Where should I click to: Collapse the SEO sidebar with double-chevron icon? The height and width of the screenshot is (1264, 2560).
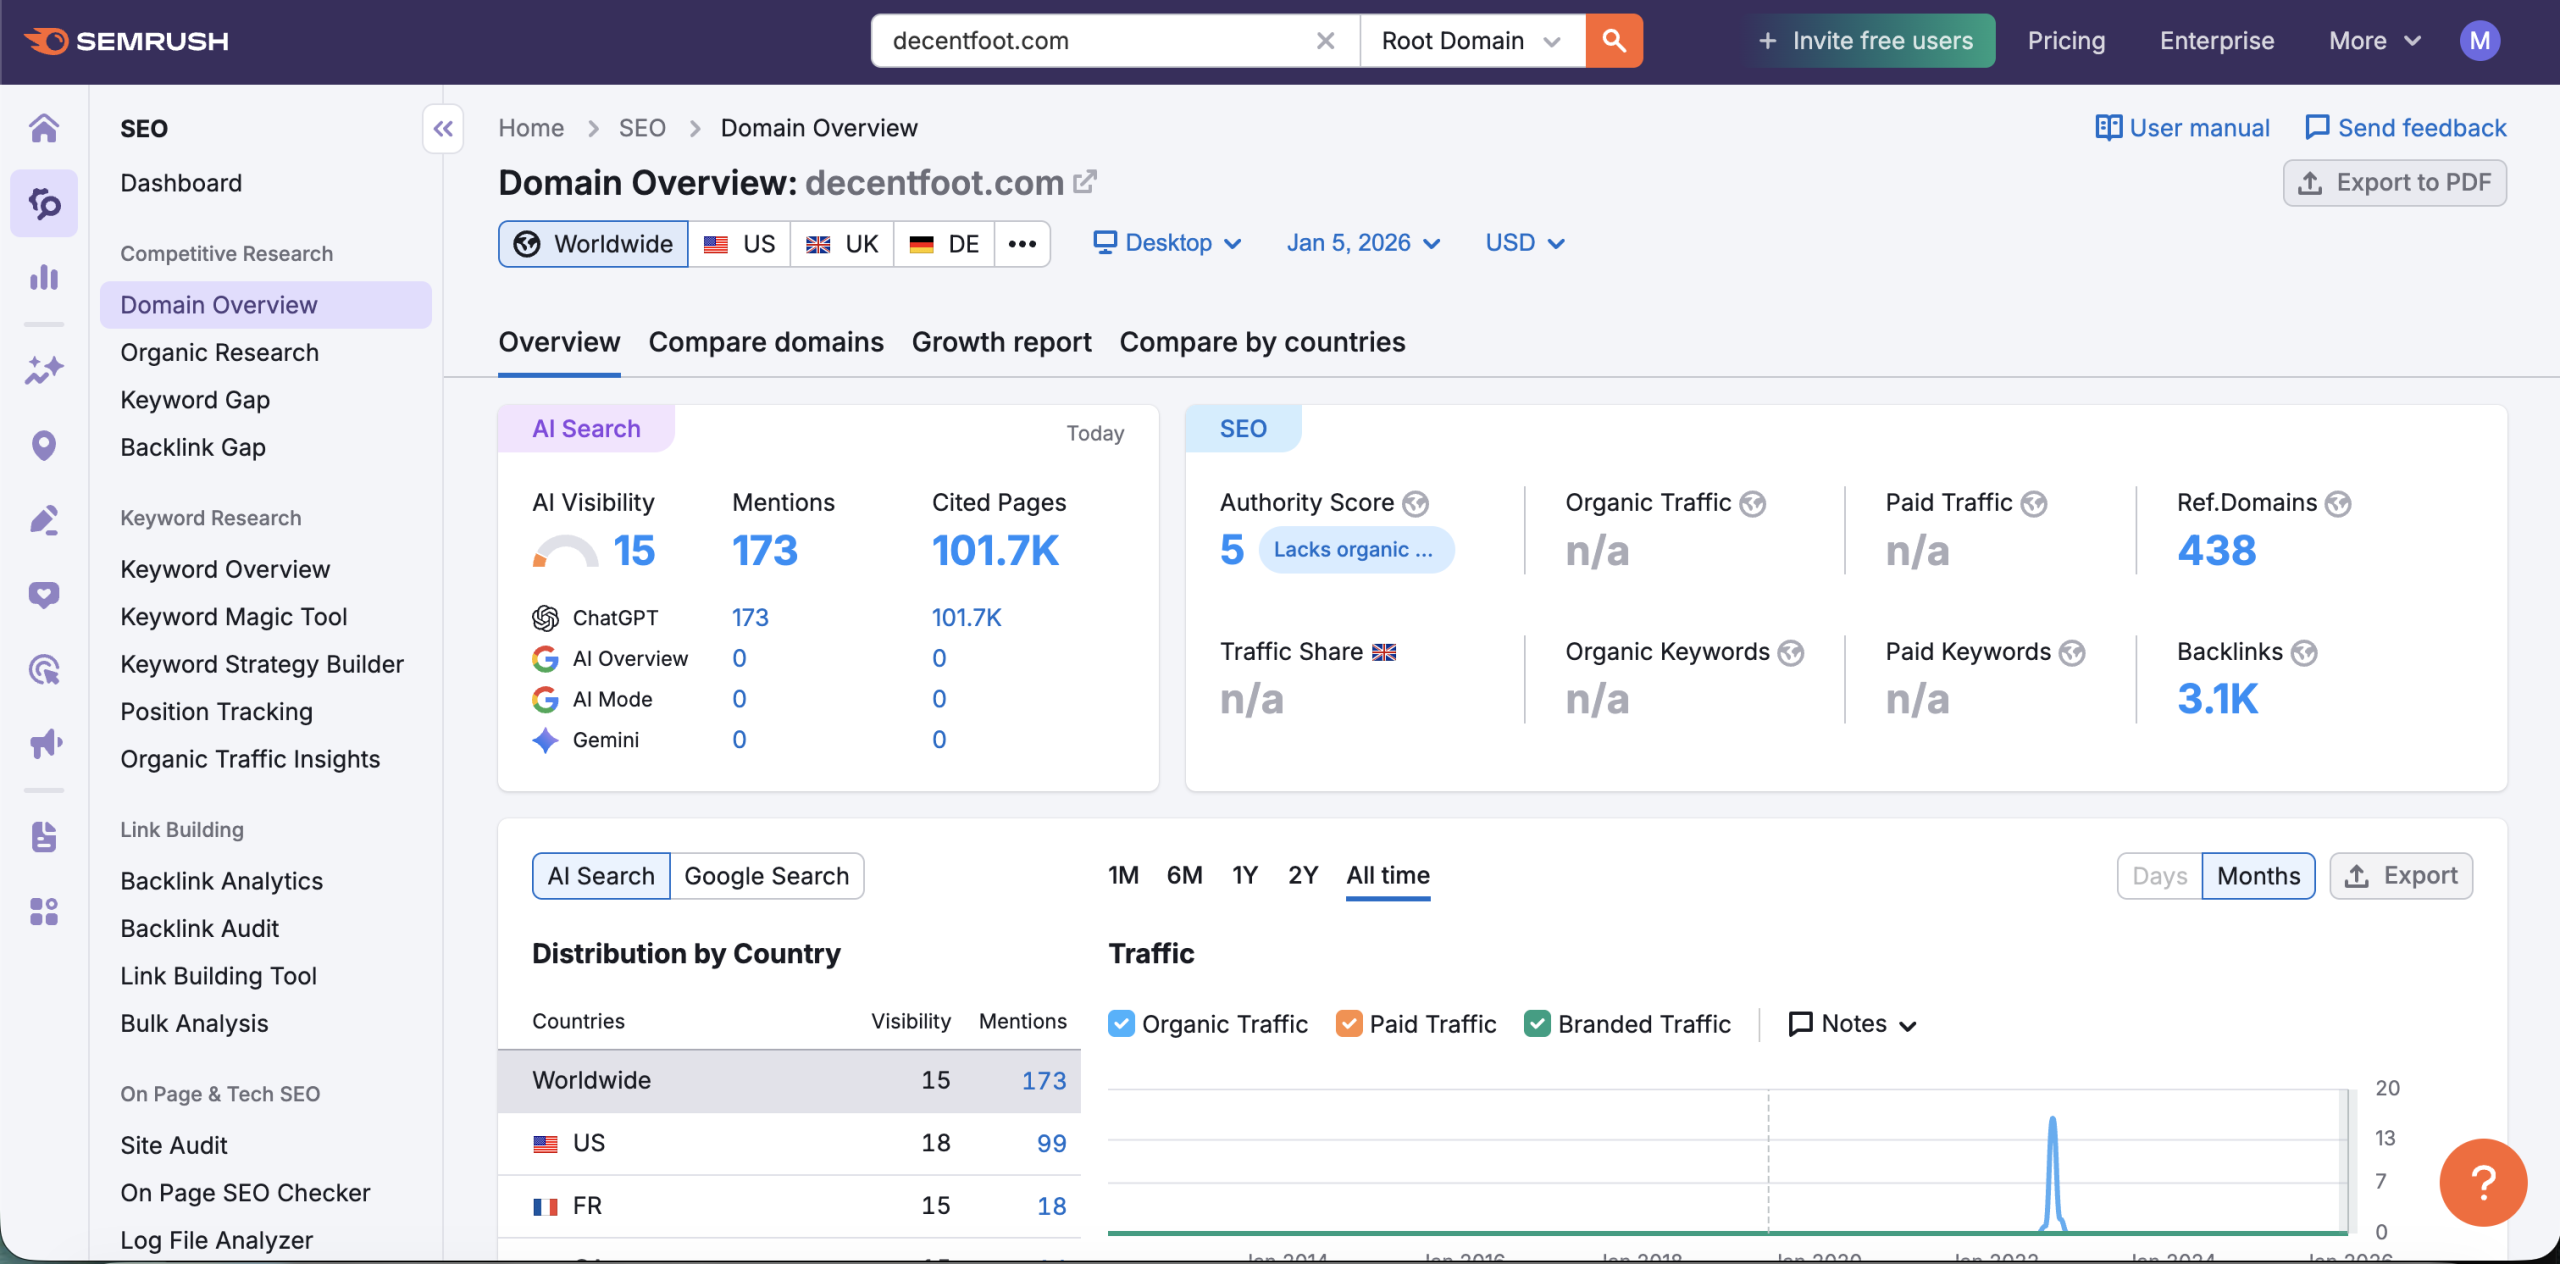pos(443,129)
